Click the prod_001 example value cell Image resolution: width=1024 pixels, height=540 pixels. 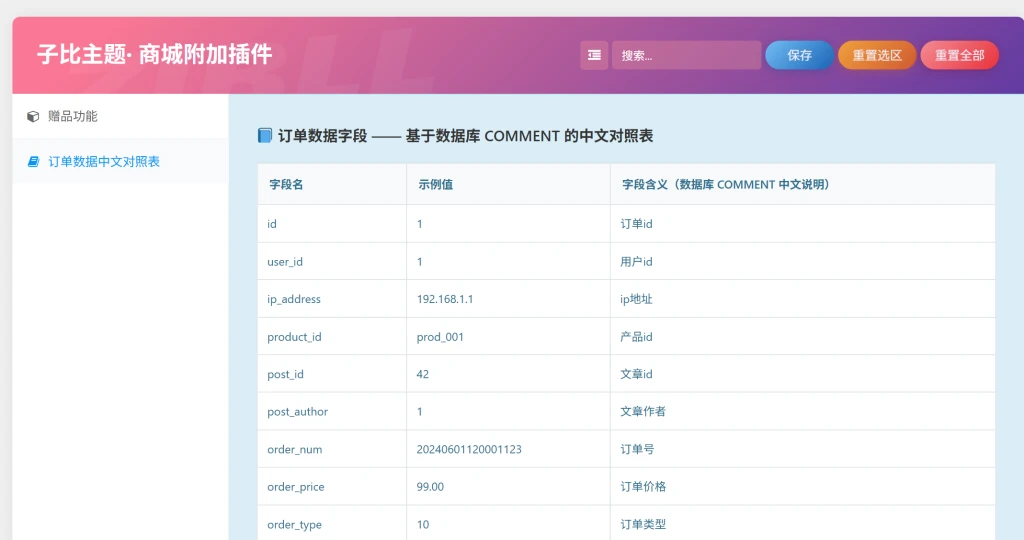click(x=440, y=337)
